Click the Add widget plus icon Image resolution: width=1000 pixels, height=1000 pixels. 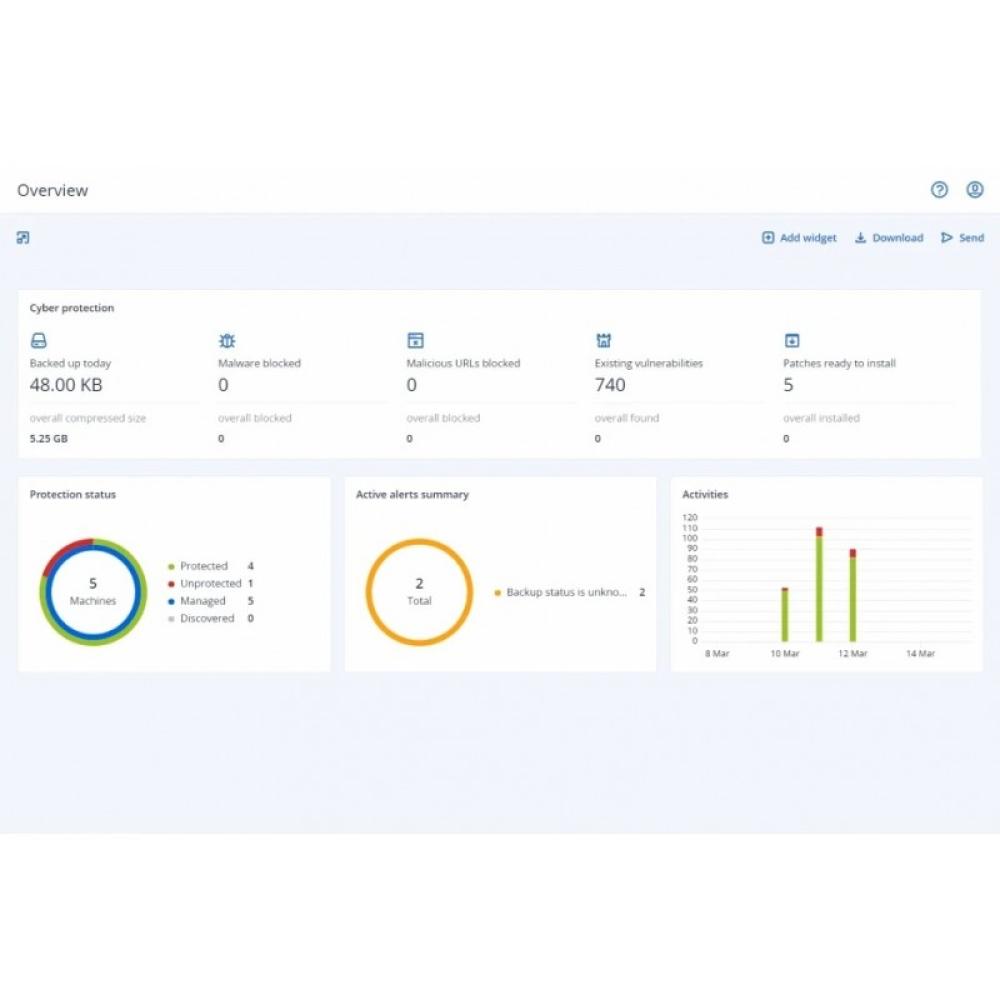coord(768,238)
